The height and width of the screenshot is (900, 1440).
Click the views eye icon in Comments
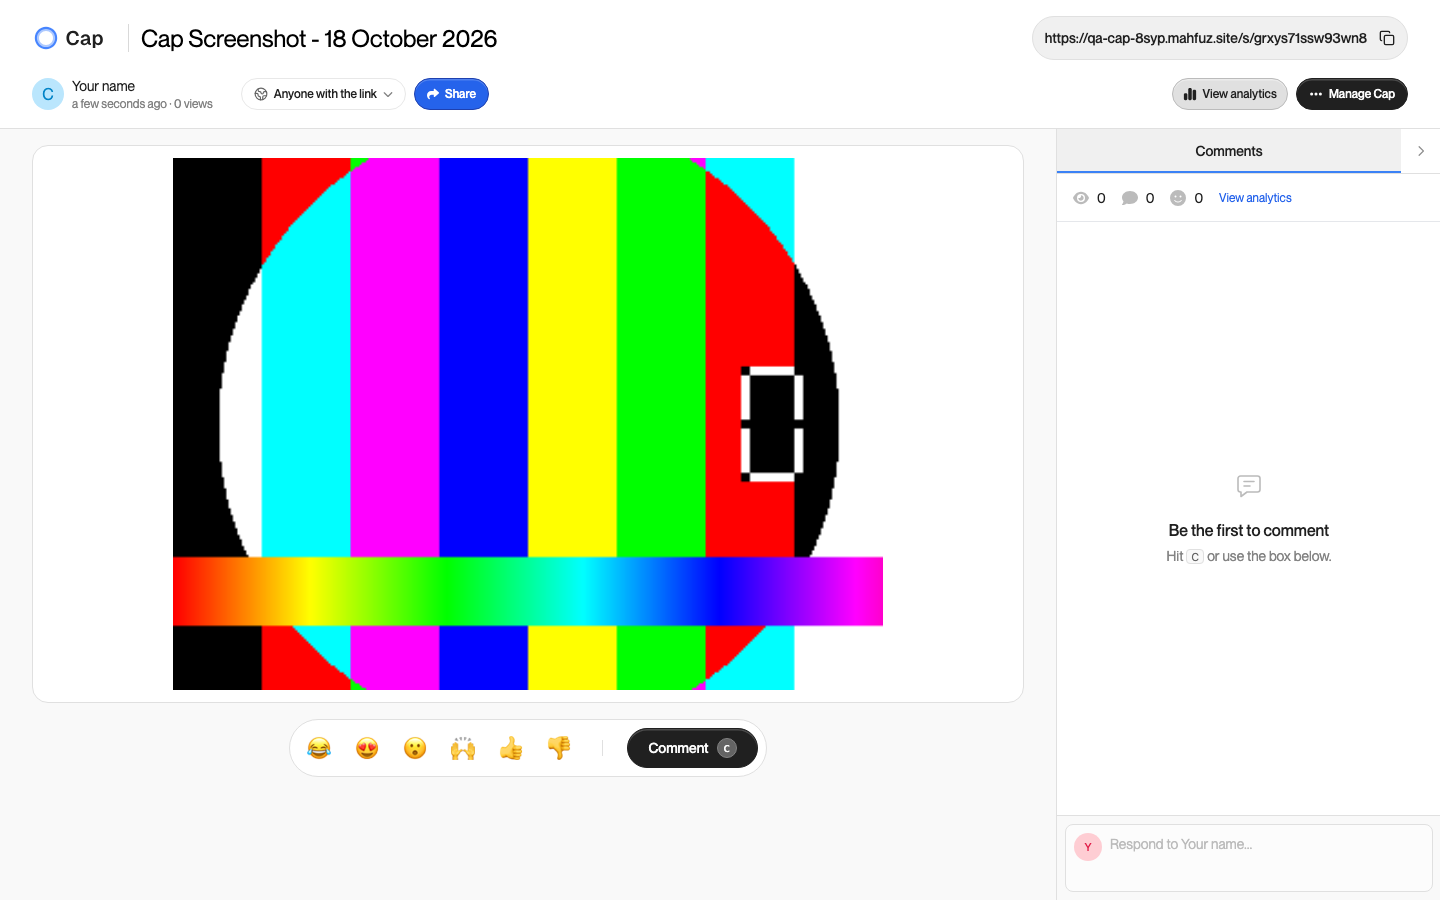point(1081,198)
